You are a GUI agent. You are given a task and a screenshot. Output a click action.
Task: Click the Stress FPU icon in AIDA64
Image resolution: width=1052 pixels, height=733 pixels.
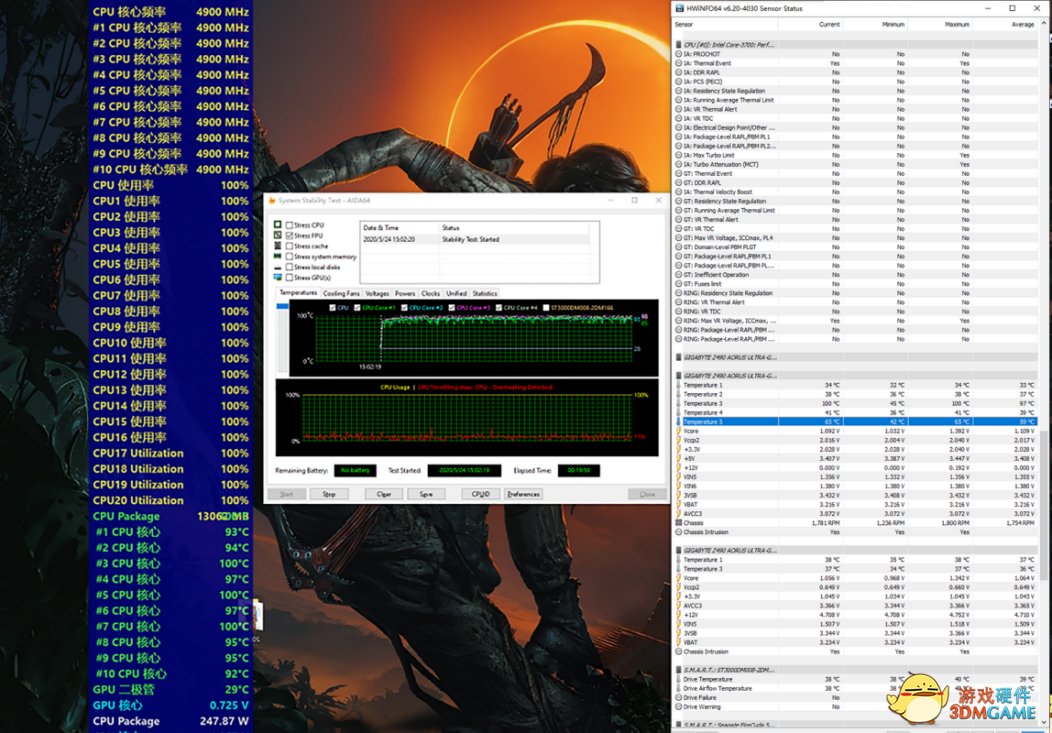pos(278,235)
